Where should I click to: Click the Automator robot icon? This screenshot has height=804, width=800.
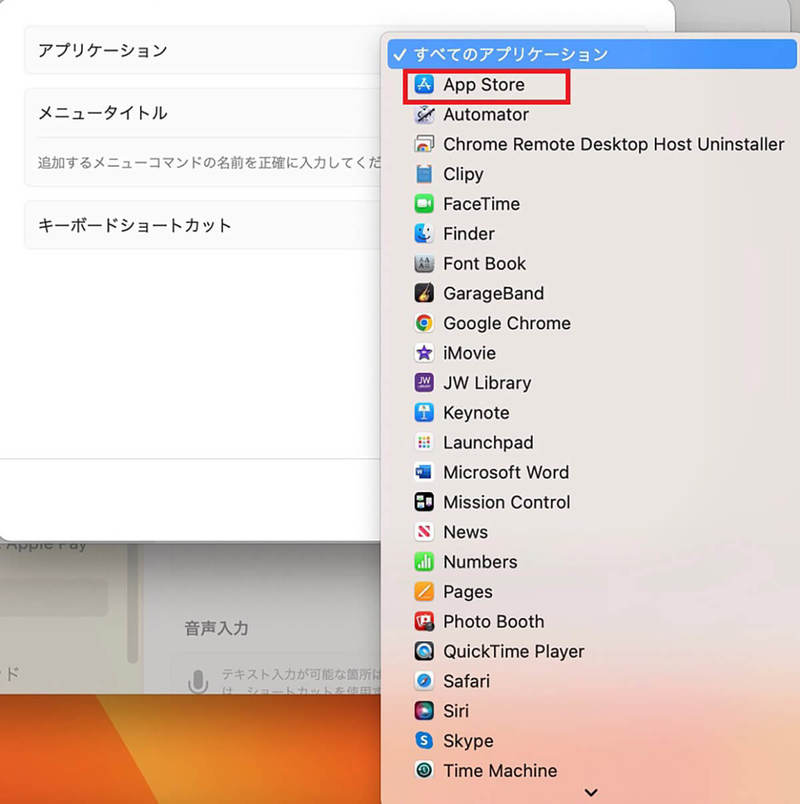424,114
